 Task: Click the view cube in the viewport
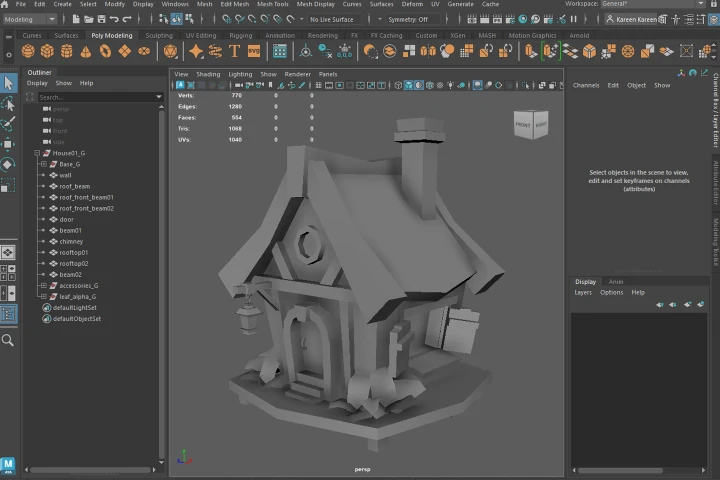tap(531, 124)
